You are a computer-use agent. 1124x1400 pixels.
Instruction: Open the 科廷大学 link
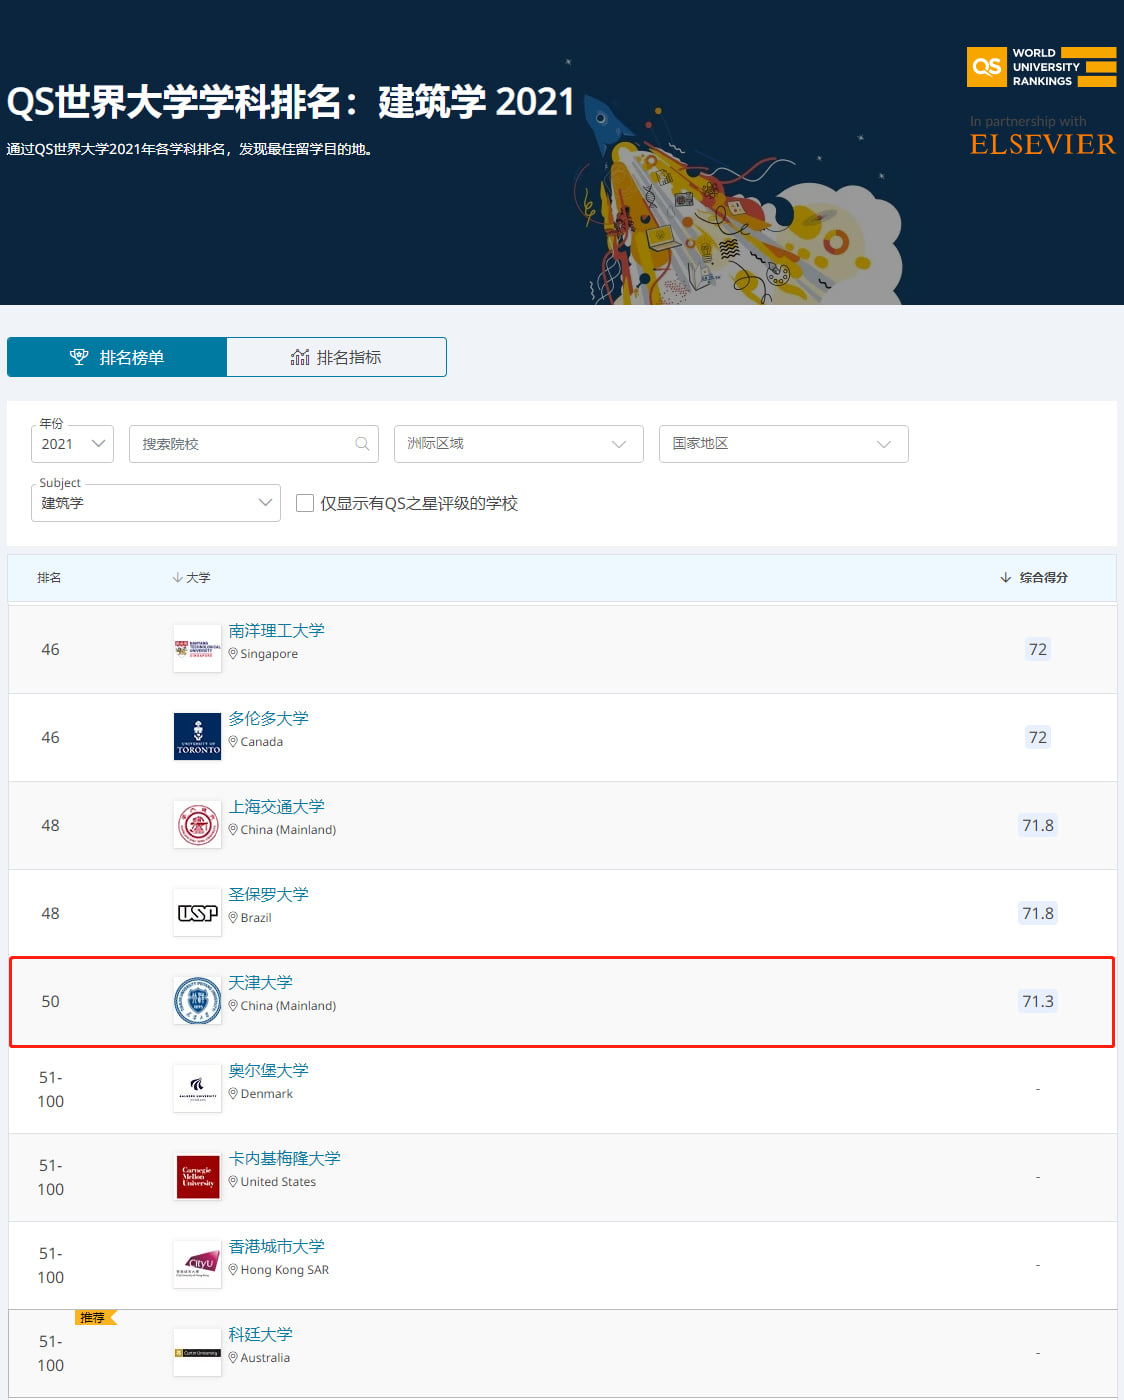coord(260,1335)
